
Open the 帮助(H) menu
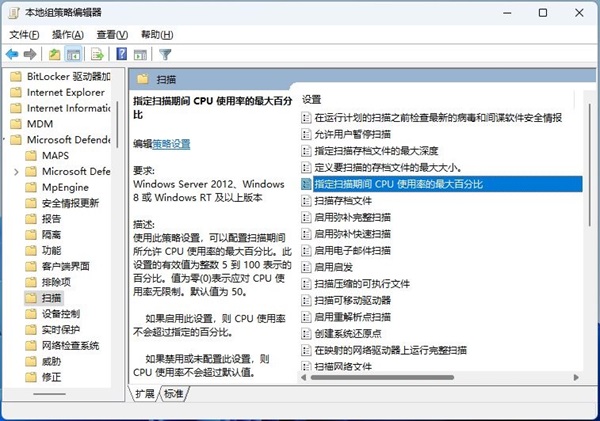[157, 35]
